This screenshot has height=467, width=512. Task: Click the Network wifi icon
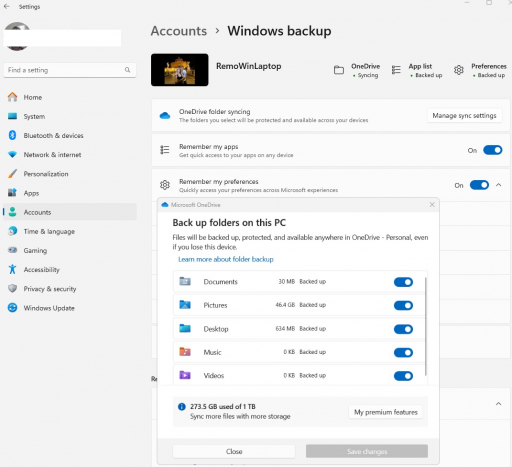coord(12,155)
